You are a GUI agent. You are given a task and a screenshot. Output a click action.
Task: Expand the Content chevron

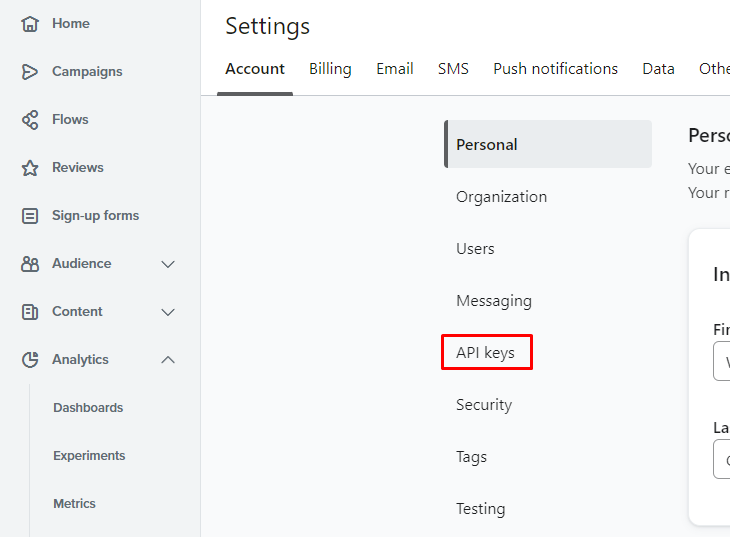coord(168,312)
